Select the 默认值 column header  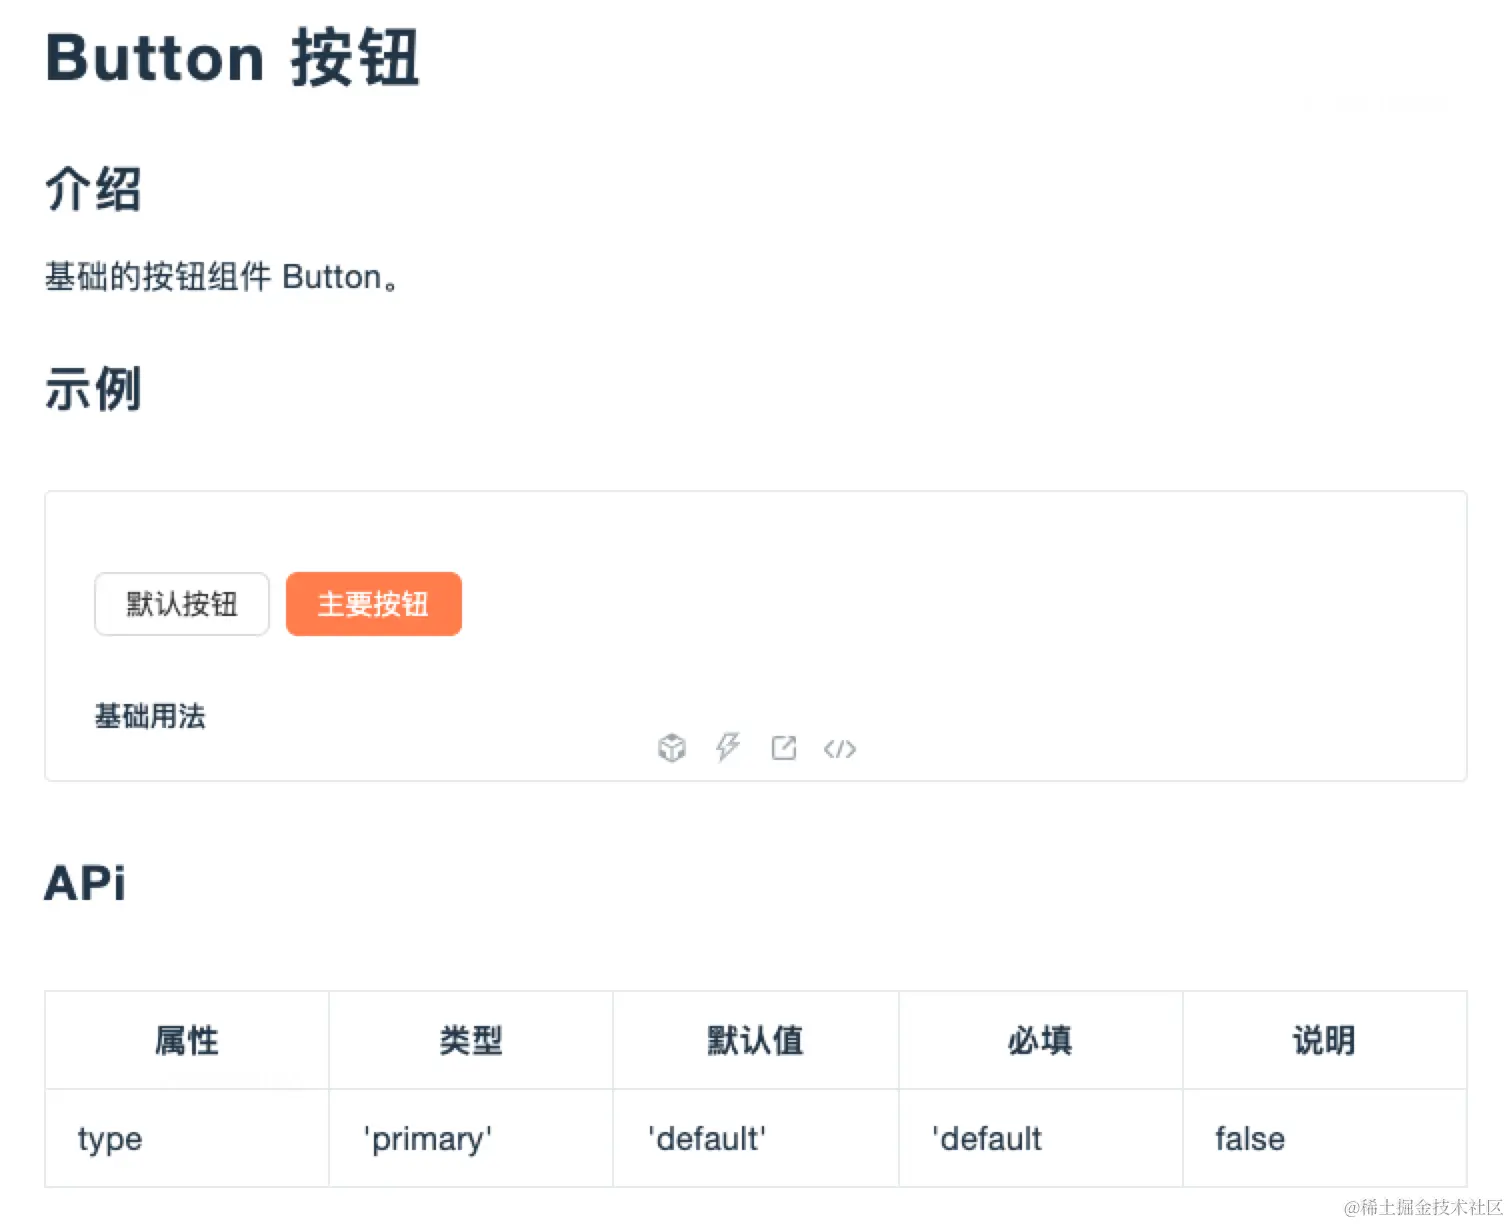pyautogui.click(x=755, y=1041)
